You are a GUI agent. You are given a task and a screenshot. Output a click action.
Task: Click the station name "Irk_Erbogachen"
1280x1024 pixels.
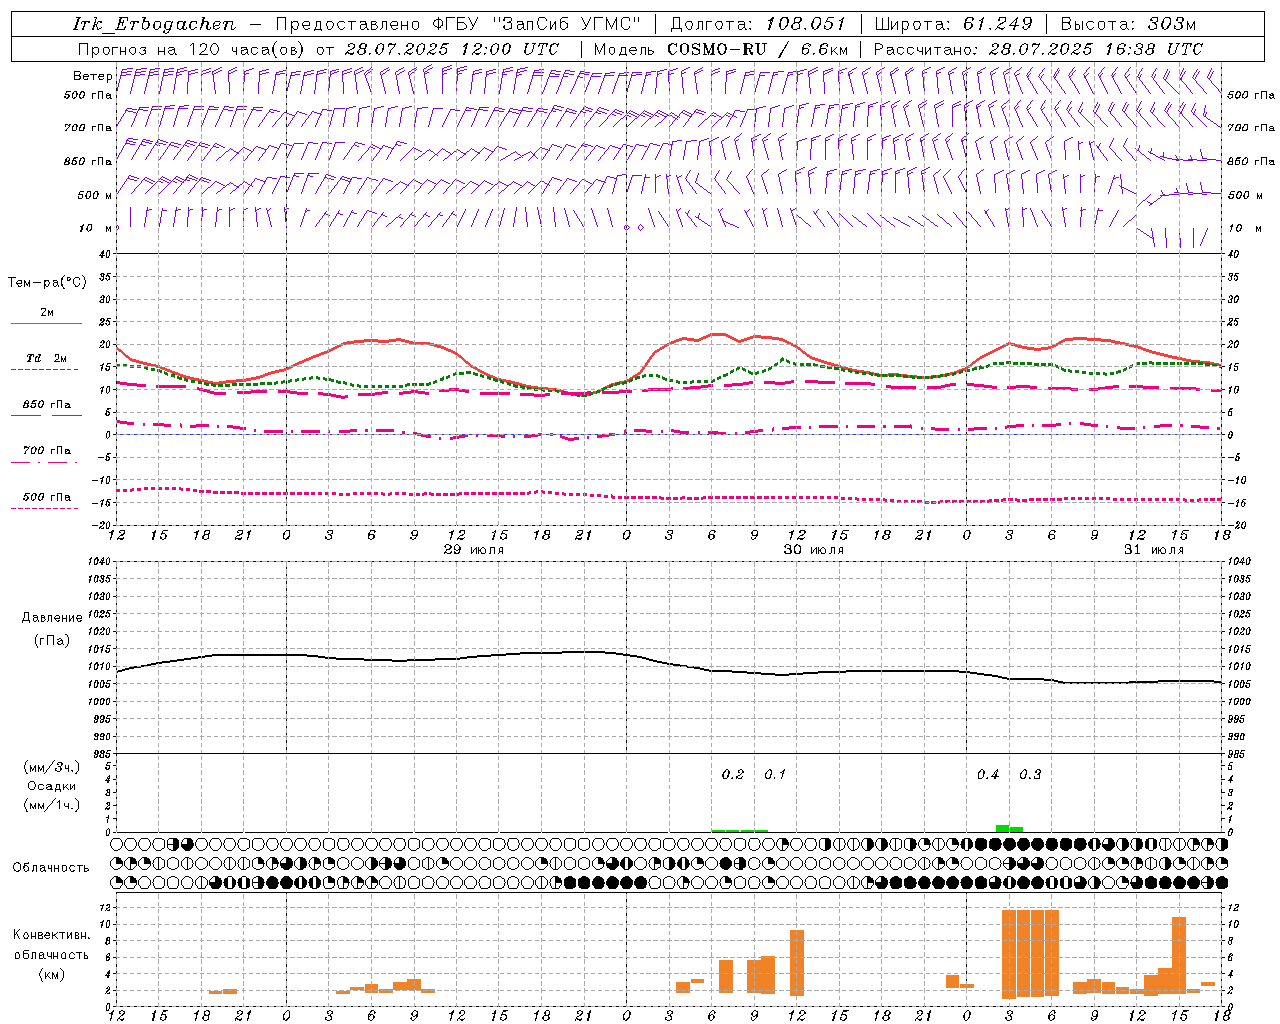155,24
